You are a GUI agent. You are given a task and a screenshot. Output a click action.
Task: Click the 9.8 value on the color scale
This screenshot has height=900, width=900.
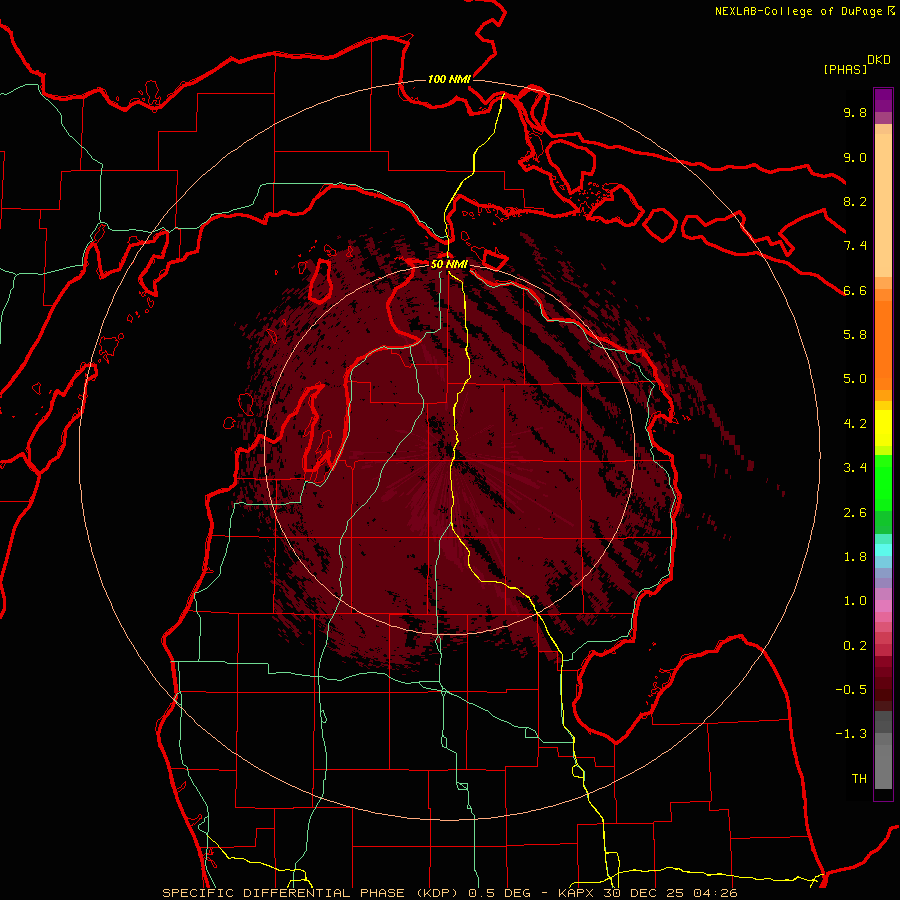(x=855, y=112)
